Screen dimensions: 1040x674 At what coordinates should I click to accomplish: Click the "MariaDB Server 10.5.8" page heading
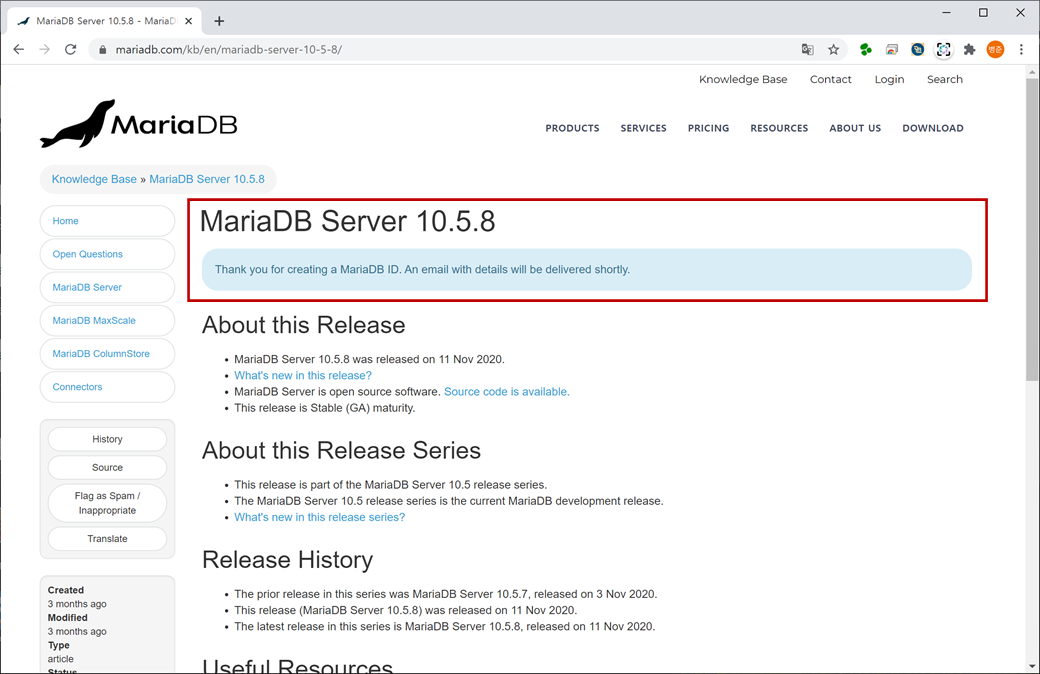(x=348, y=222)
